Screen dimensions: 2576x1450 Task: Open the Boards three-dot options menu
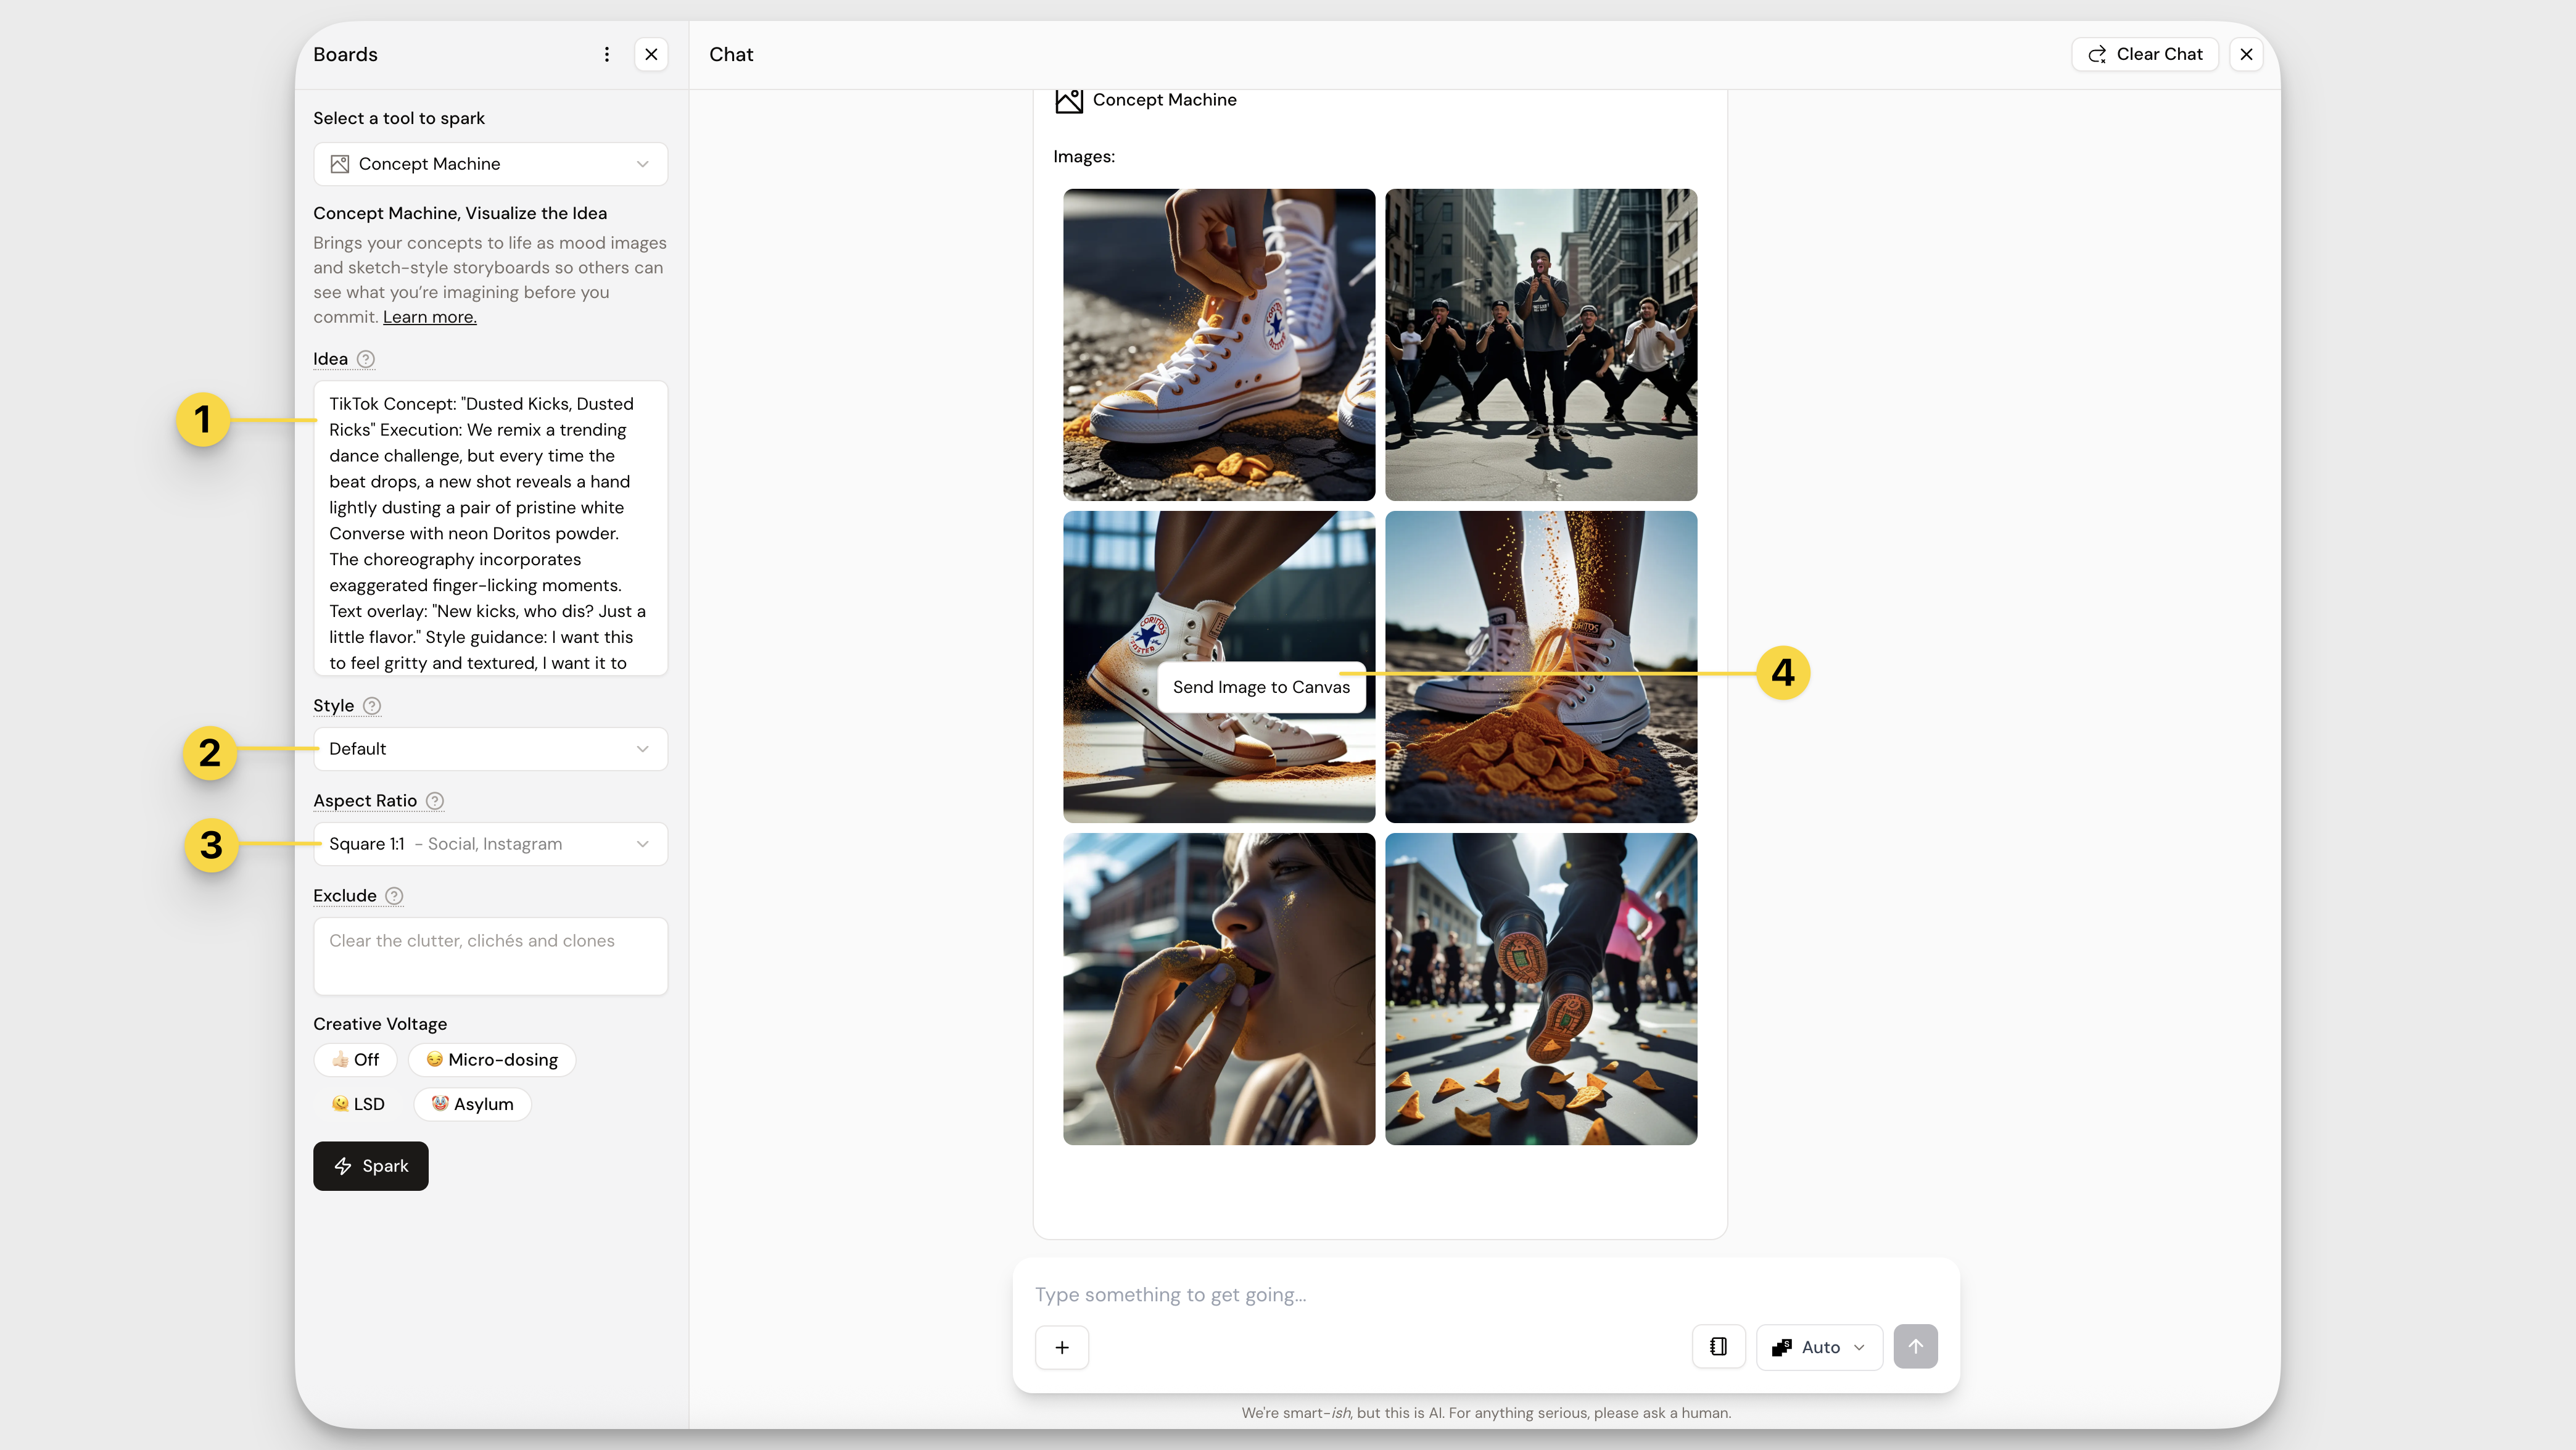tap(606, 54)
